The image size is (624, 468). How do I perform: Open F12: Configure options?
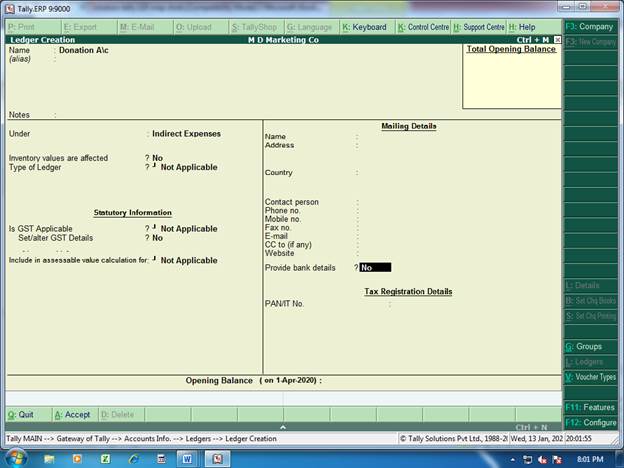[x=591, y=422]
